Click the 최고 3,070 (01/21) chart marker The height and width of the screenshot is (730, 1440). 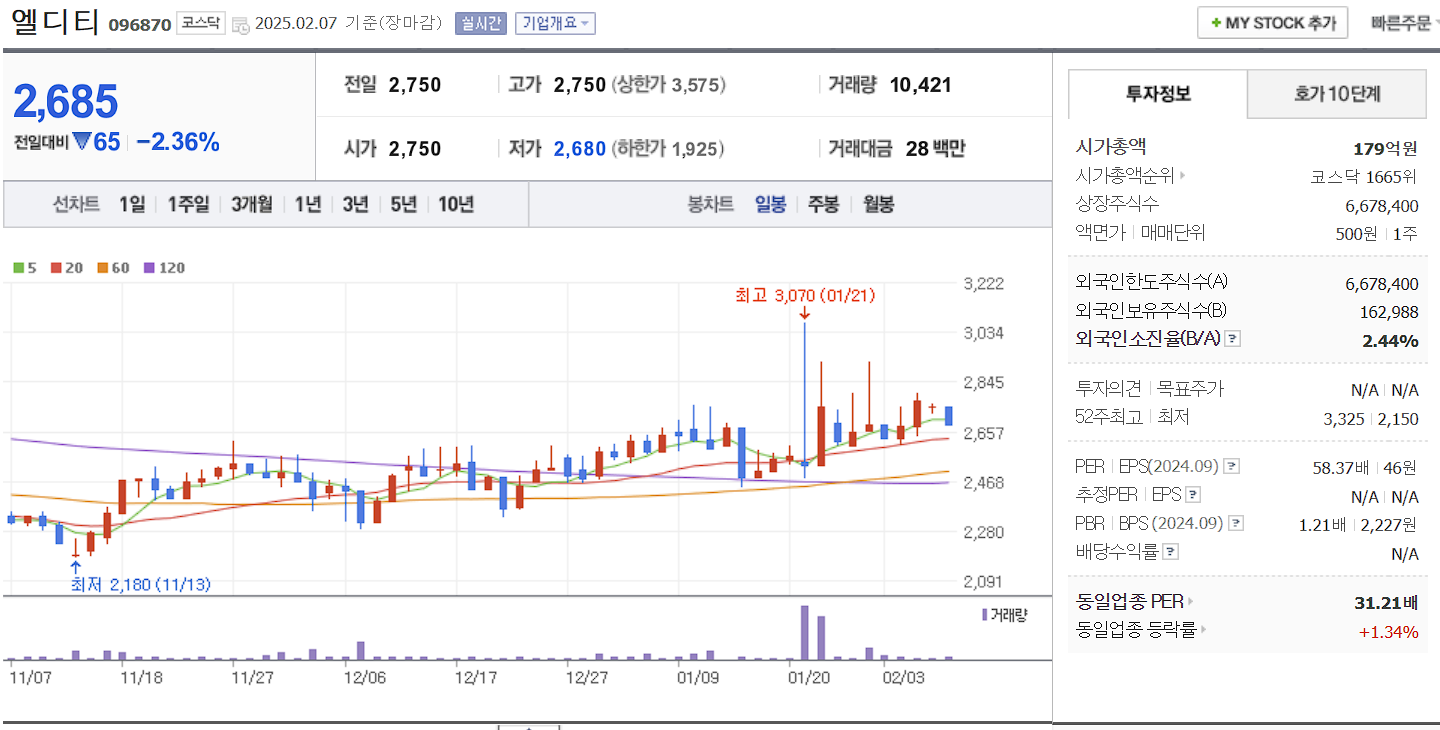click(805, 295)
